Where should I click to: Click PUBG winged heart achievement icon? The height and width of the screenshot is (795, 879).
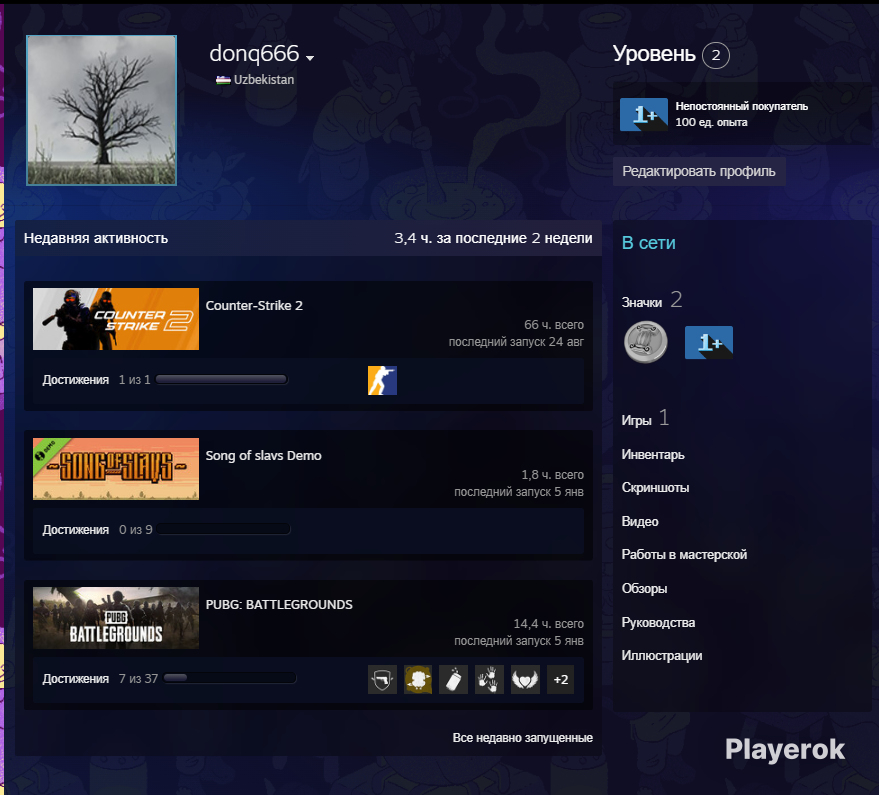525,680
